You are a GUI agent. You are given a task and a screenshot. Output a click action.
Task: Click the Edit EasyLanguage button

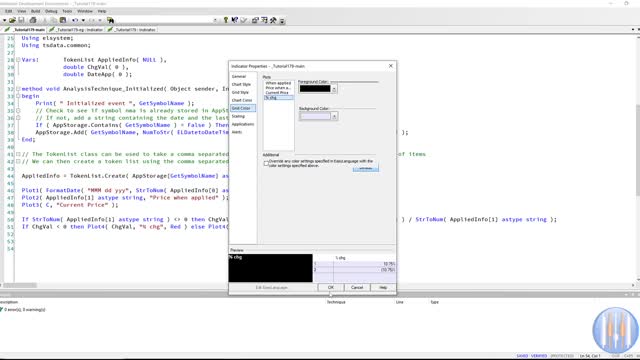272,287
